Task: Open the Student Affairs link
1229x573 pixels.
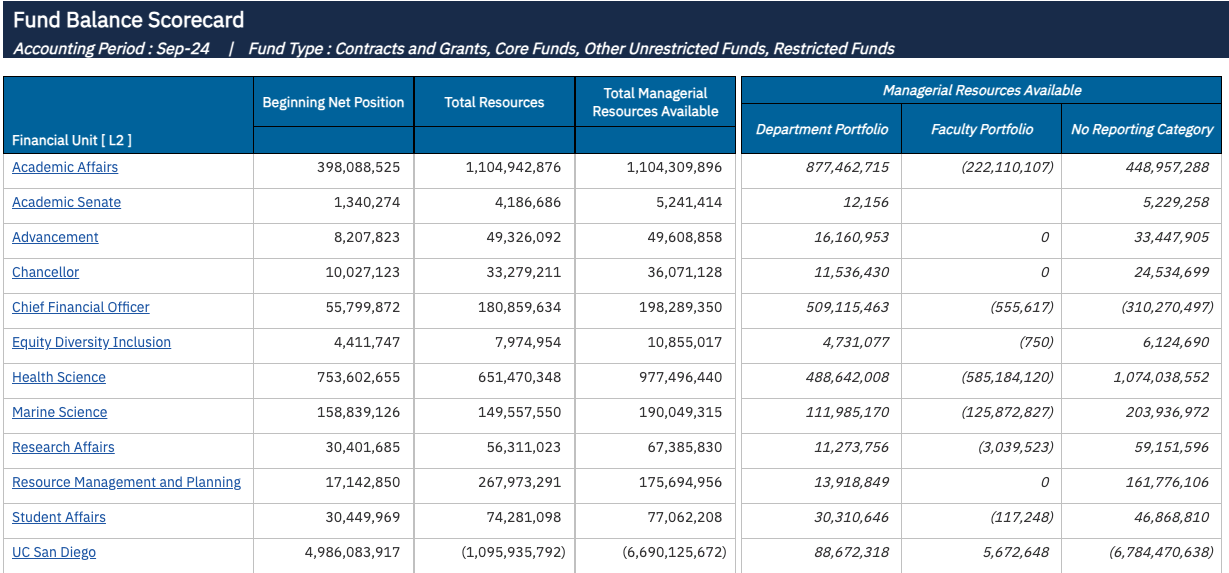Action: [x=59, y=517]
